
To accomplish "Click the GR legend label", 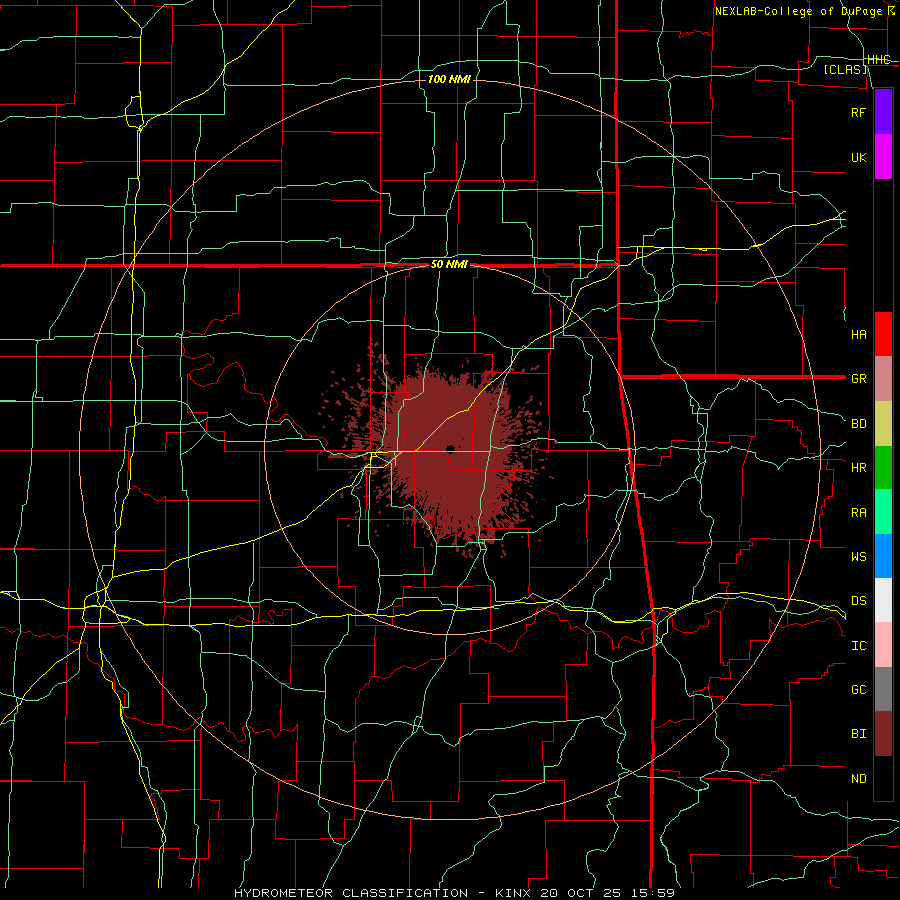I will tap(858, 379).
